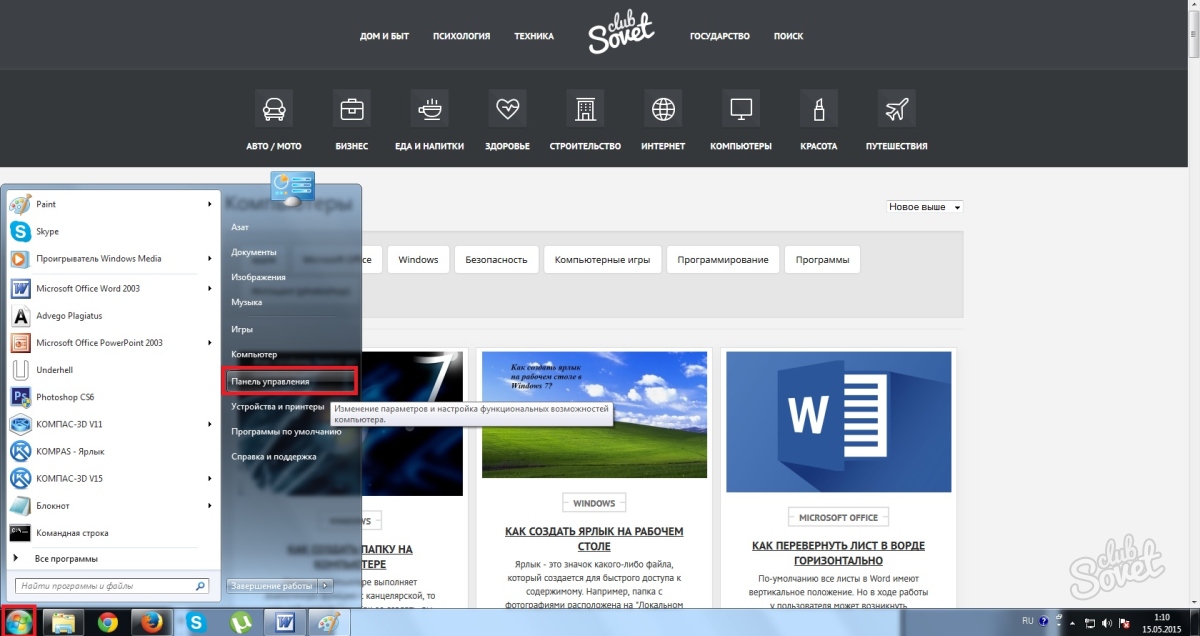Image resolution: width=1200 pixels, height=636 pixels.
Task: Select the coffee cup Еда и напитки icon
Action: (429, 108)
